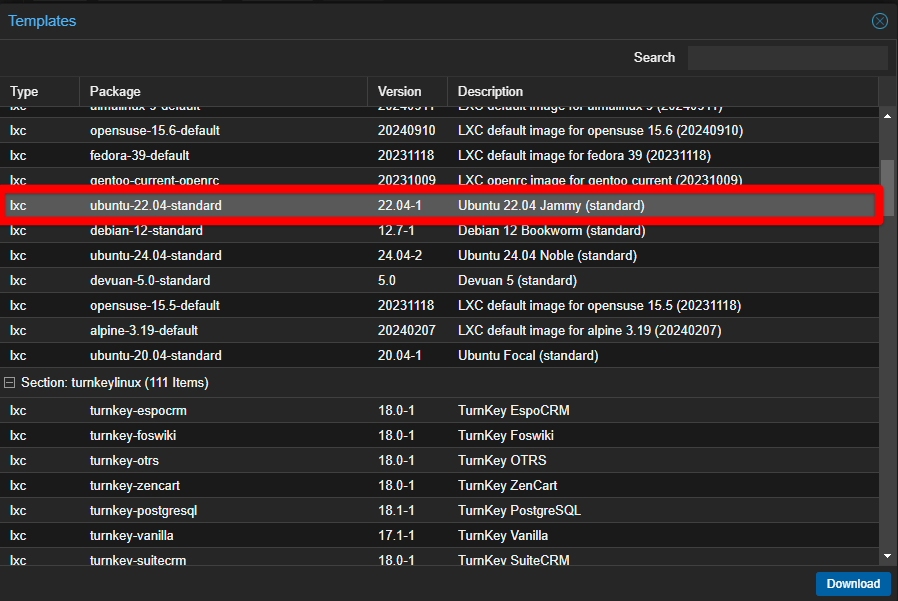Viewport: 898px width, 601px height.
Task: Select the fedora-39-default template
Action: 139,156
